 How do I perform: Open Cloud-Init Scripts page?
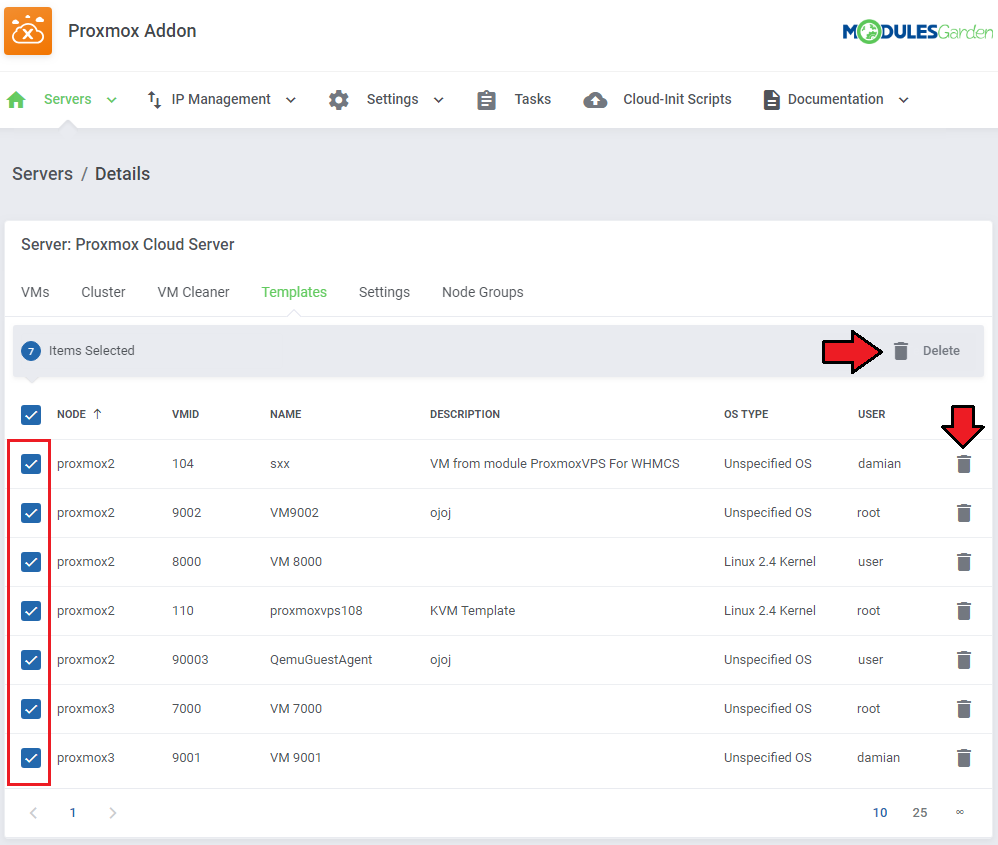[677, 99]
